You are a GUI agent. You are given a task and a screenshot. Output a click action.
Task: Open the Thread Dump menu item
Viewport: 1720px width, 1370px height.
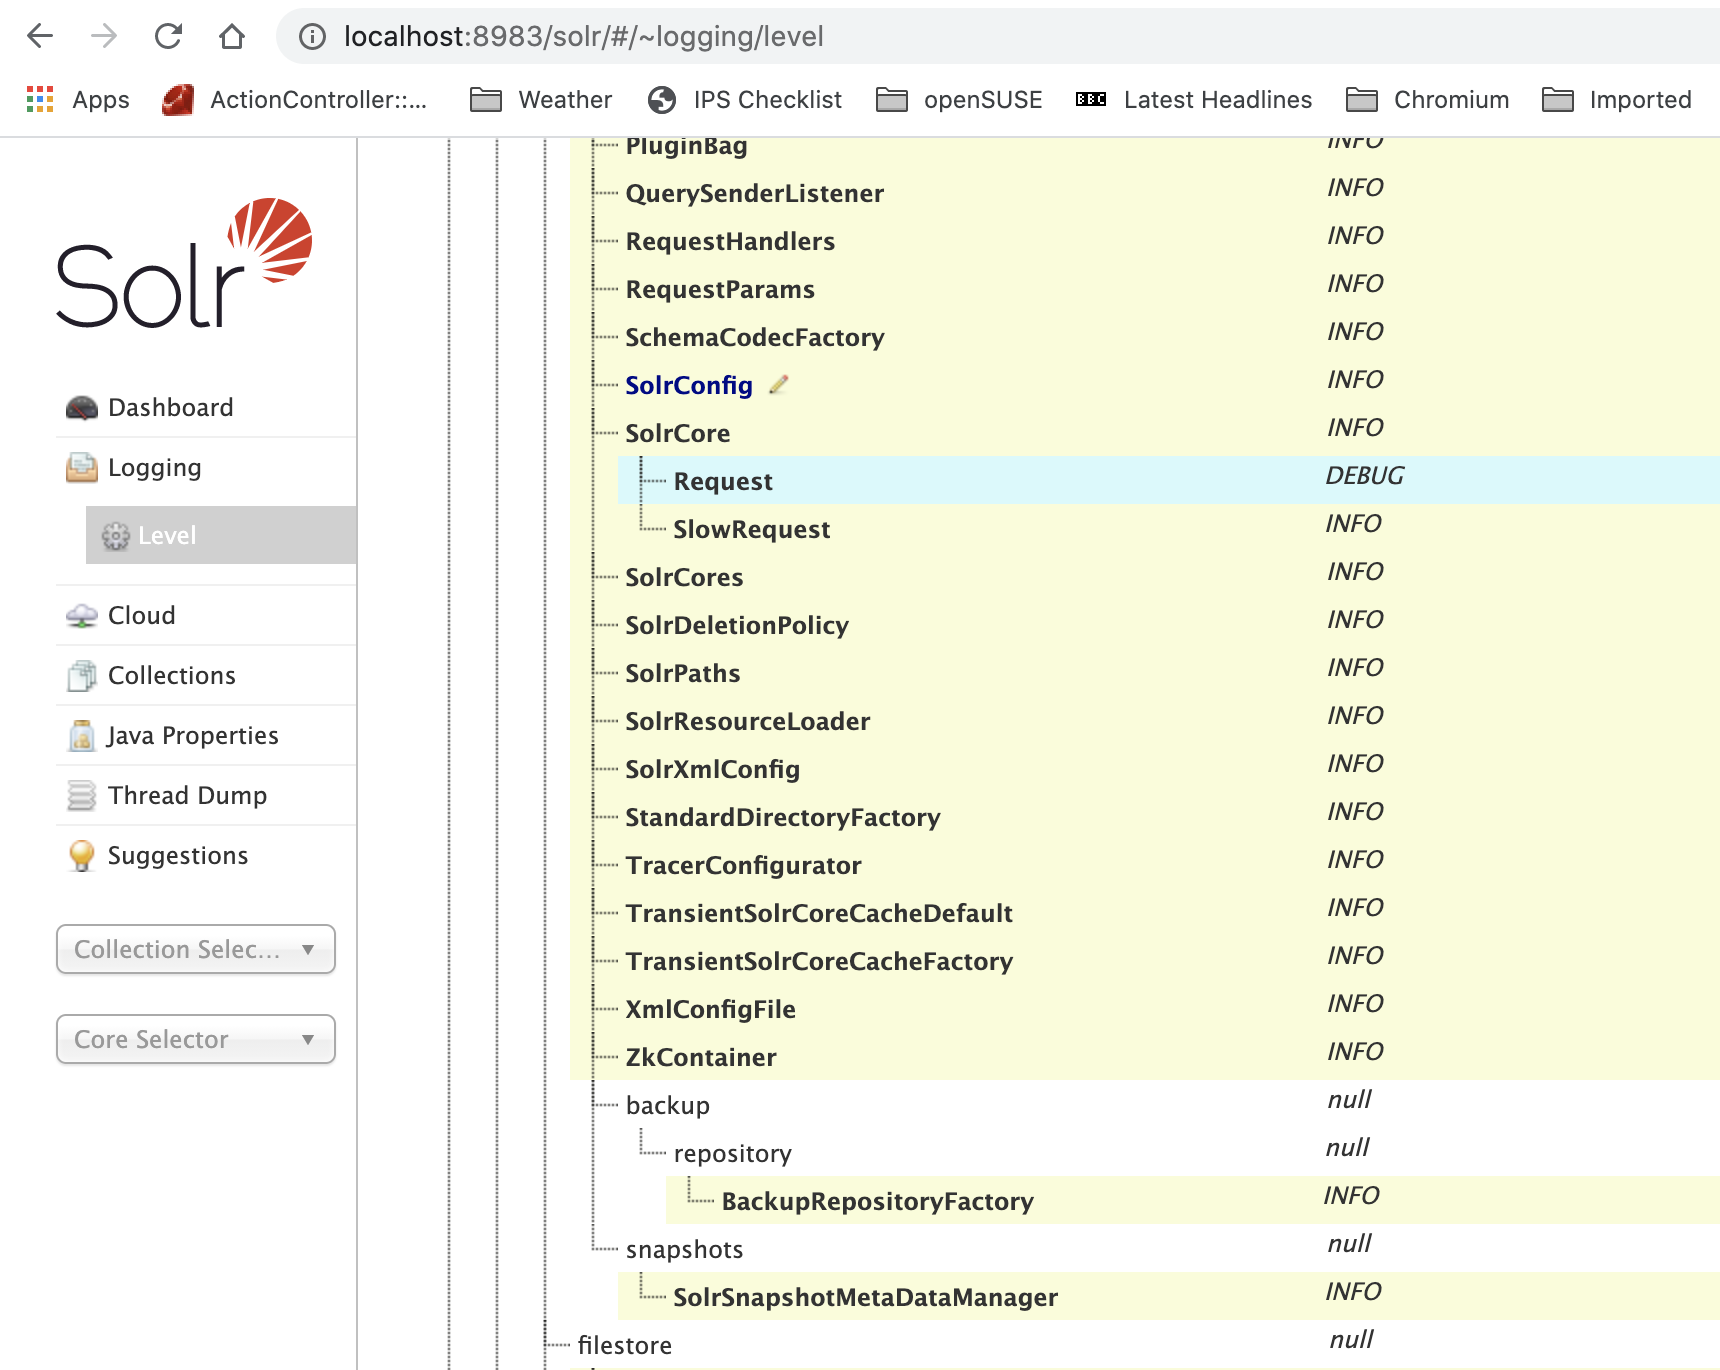tap(206, 795)
